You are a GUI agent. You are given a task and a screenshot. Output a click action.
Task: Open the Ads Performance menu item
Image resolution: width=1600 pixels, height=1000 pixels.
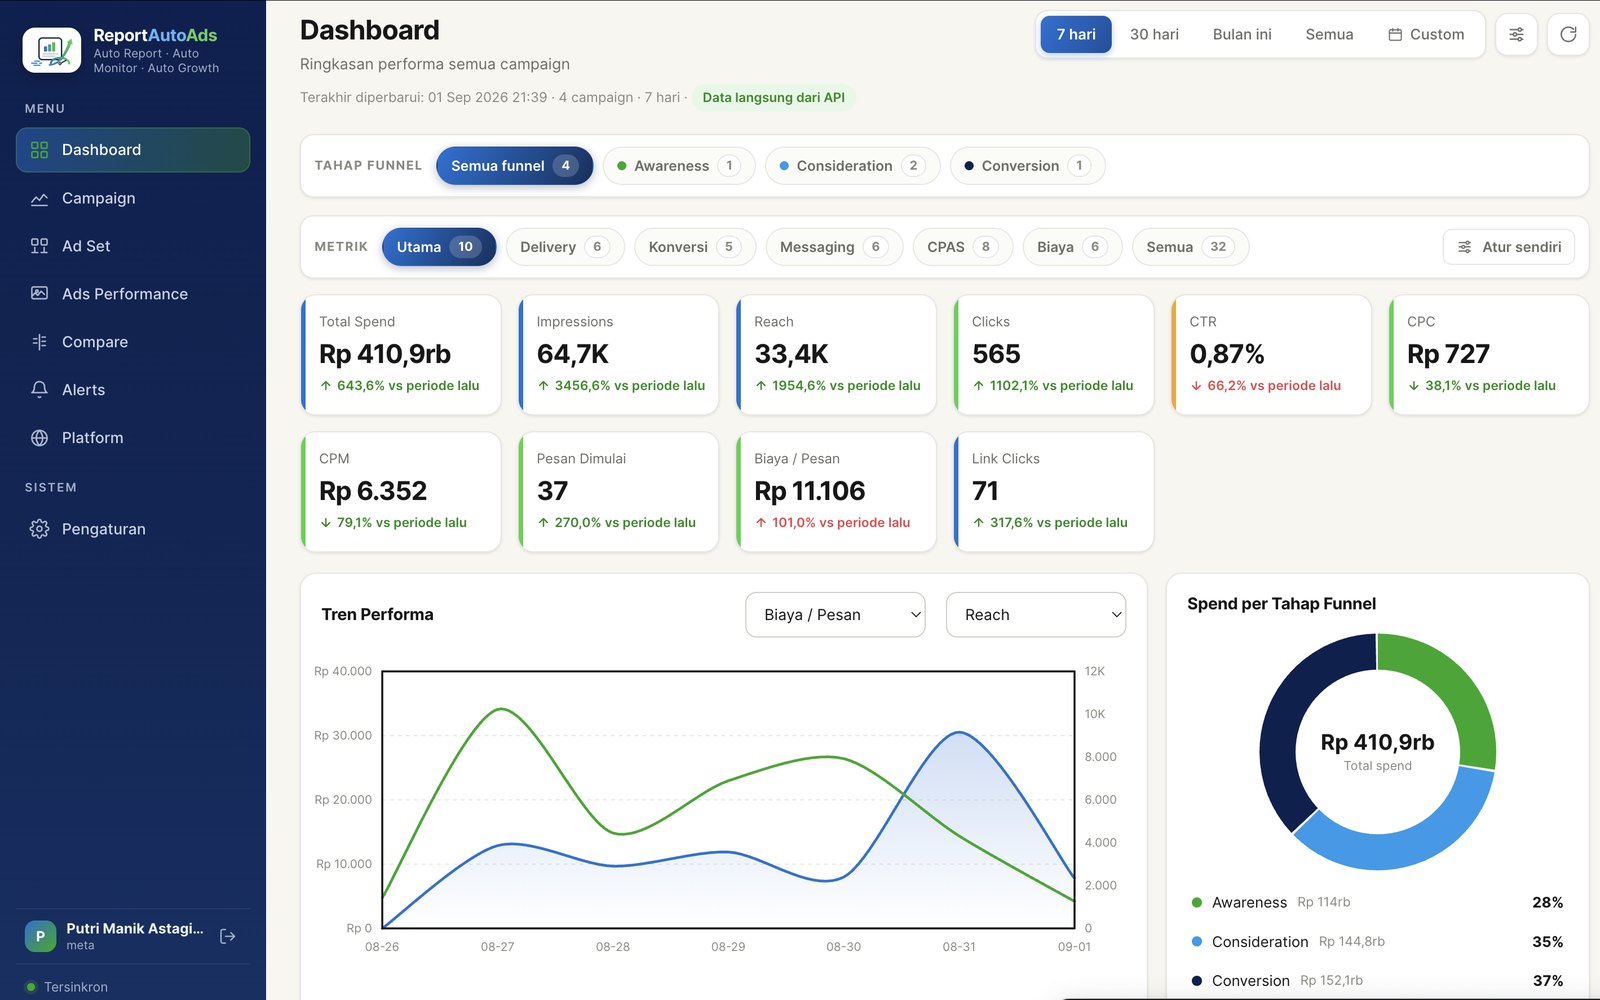133,294
